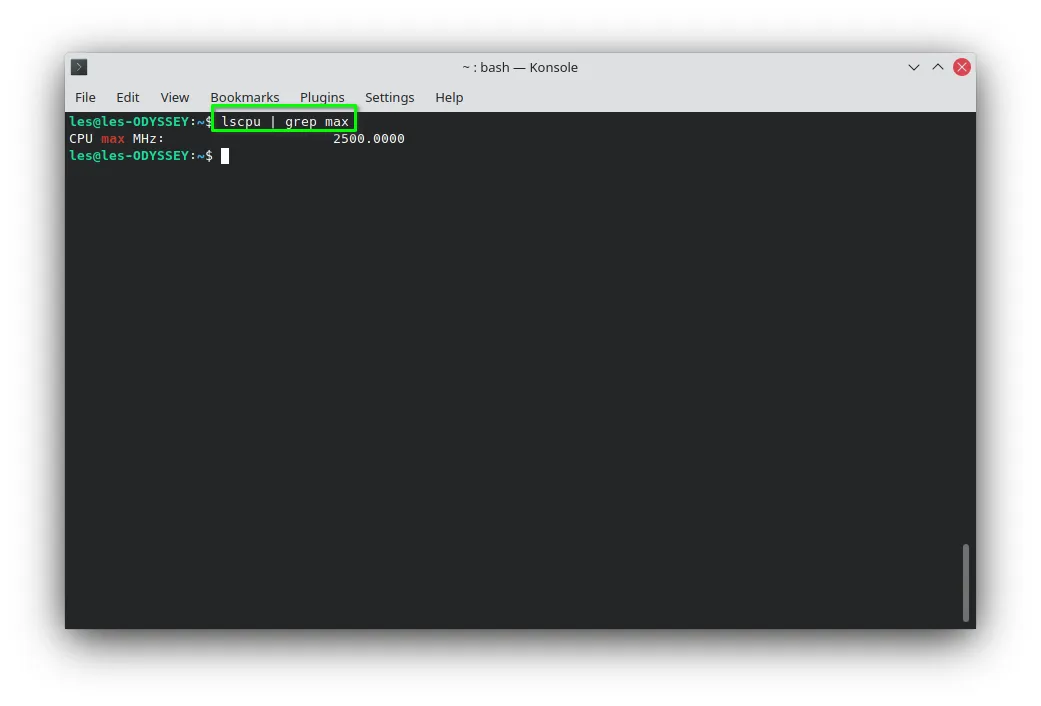Click the terminal scrollbar handle
The width and height of the screenshot is (1041, 706).
965,582
